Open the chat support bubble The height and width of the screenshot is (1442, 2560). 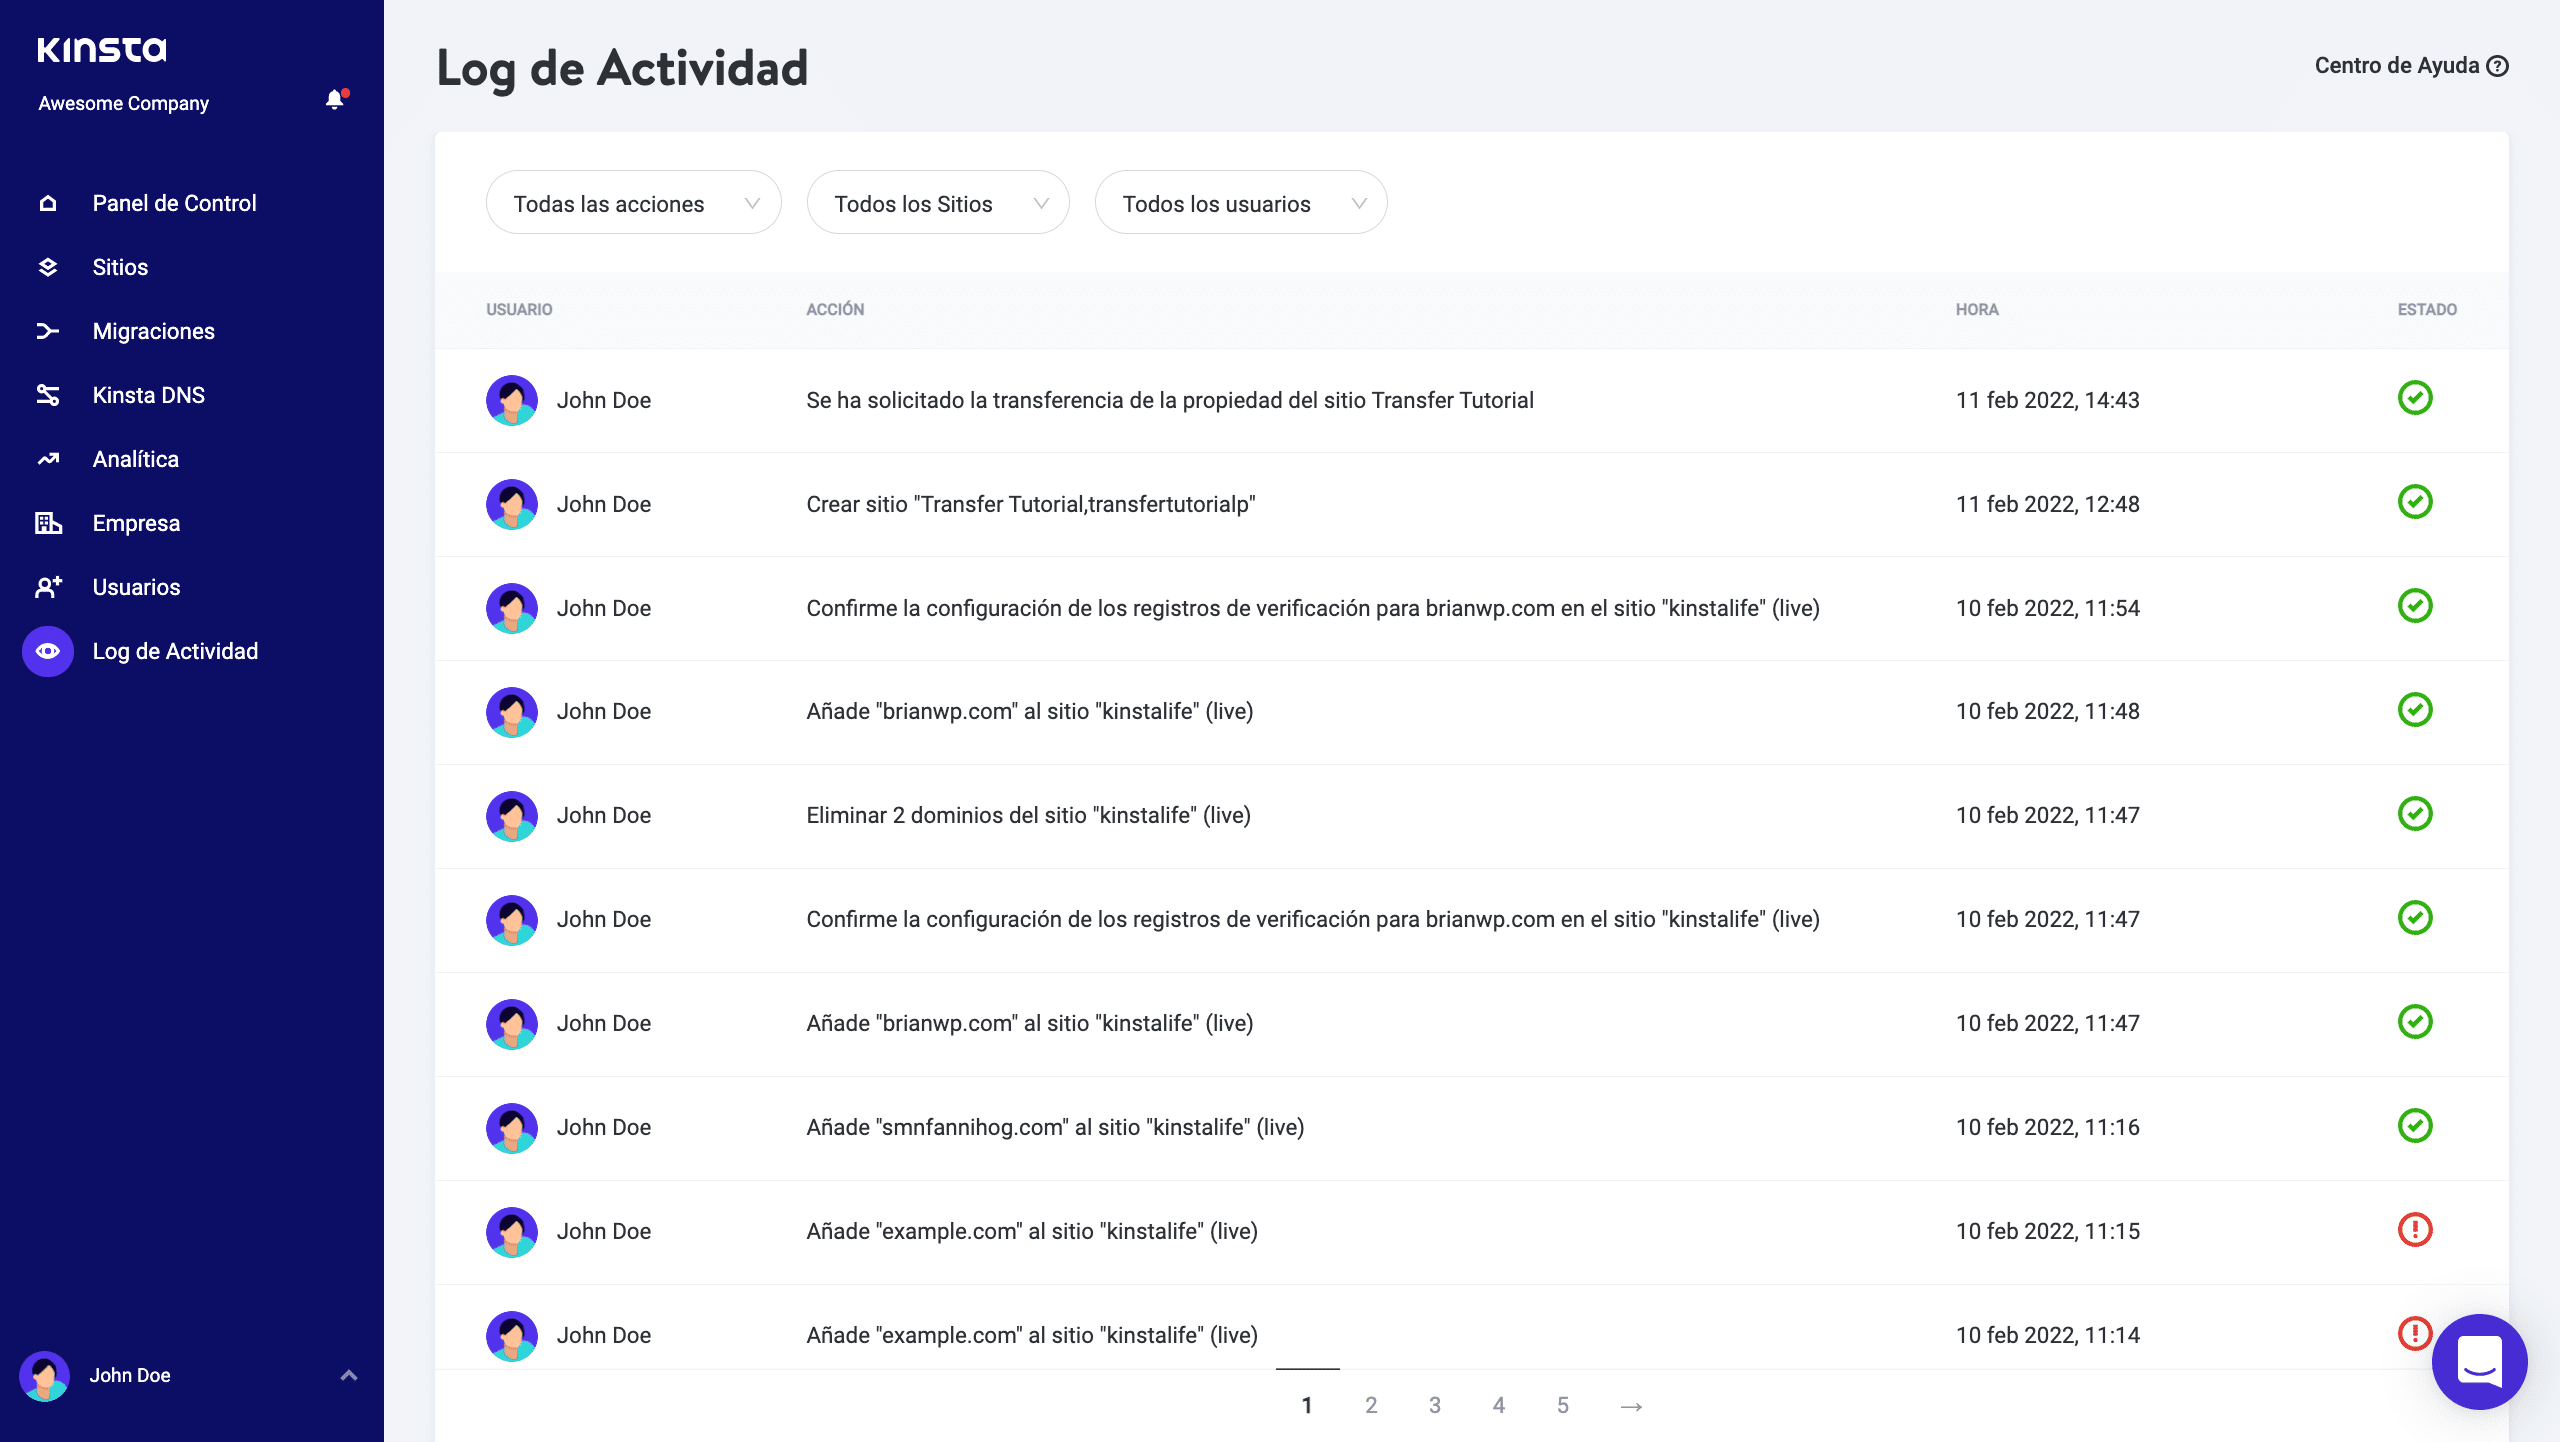click(2479, 1362)
